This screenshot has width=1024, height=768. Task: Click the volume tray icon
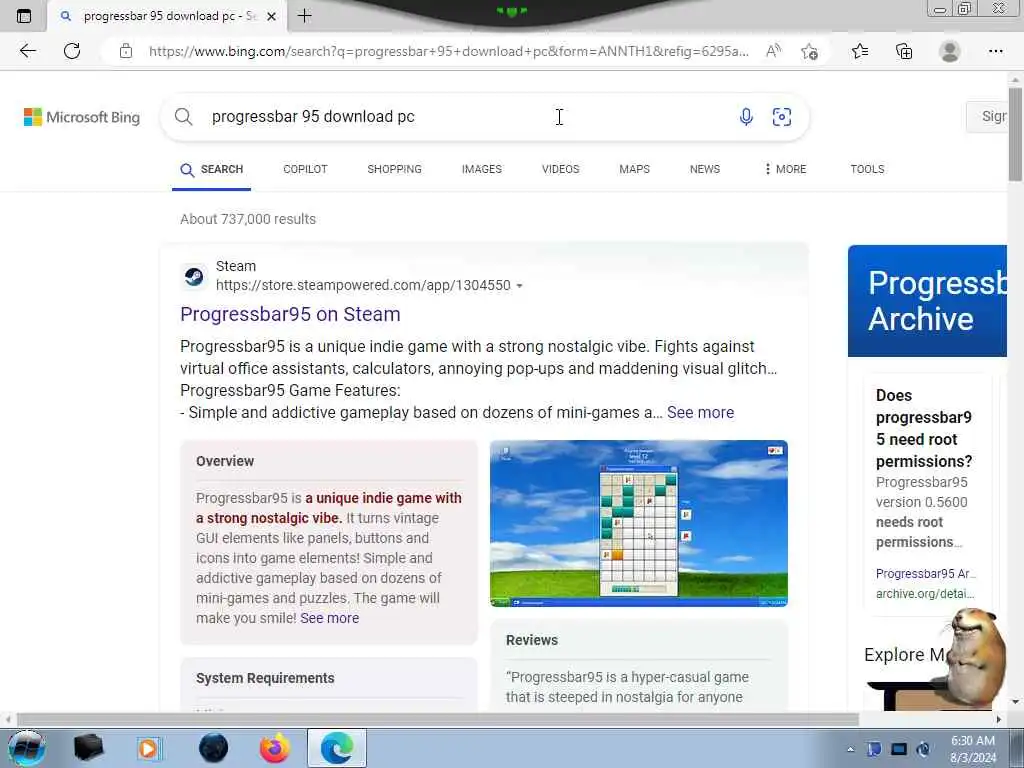pos(923,749)
